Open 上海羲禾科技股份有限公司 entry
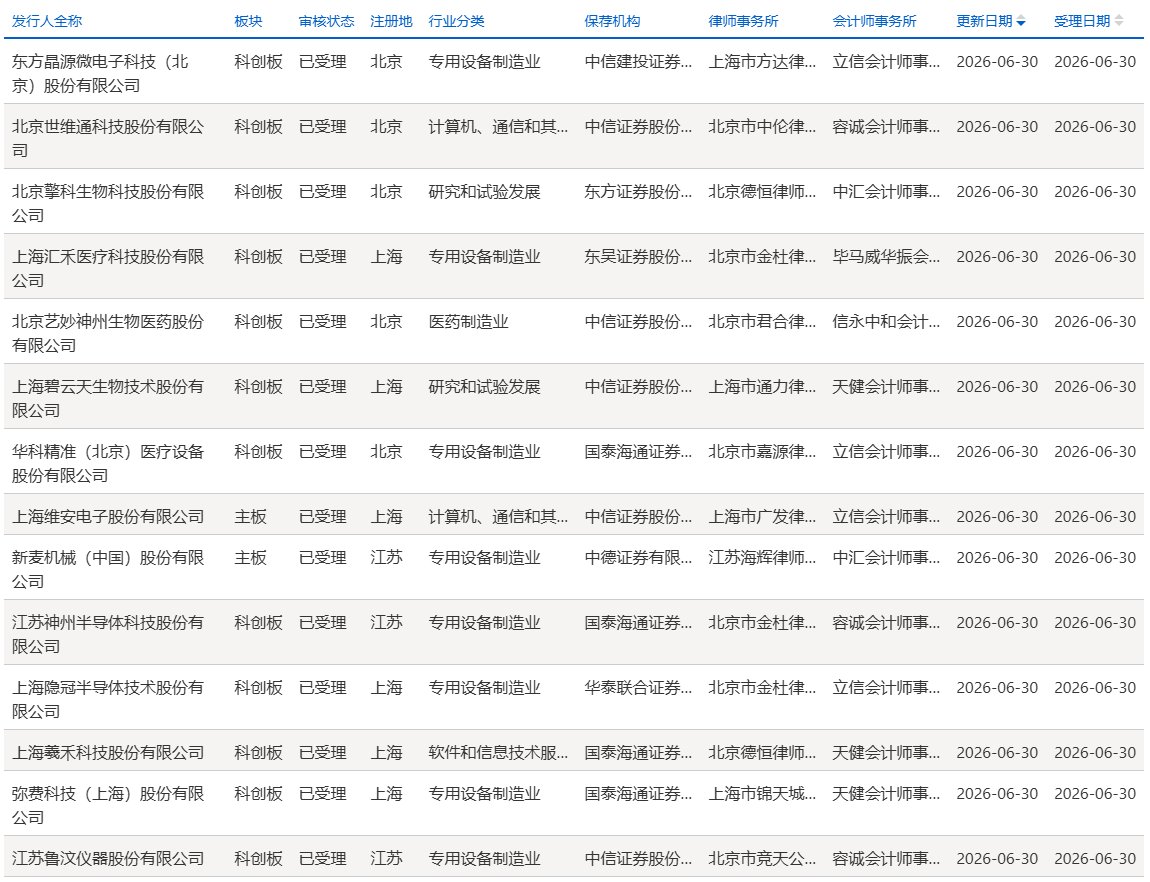The width and height of the screenshot is (1150, 882). coord(108,753)
